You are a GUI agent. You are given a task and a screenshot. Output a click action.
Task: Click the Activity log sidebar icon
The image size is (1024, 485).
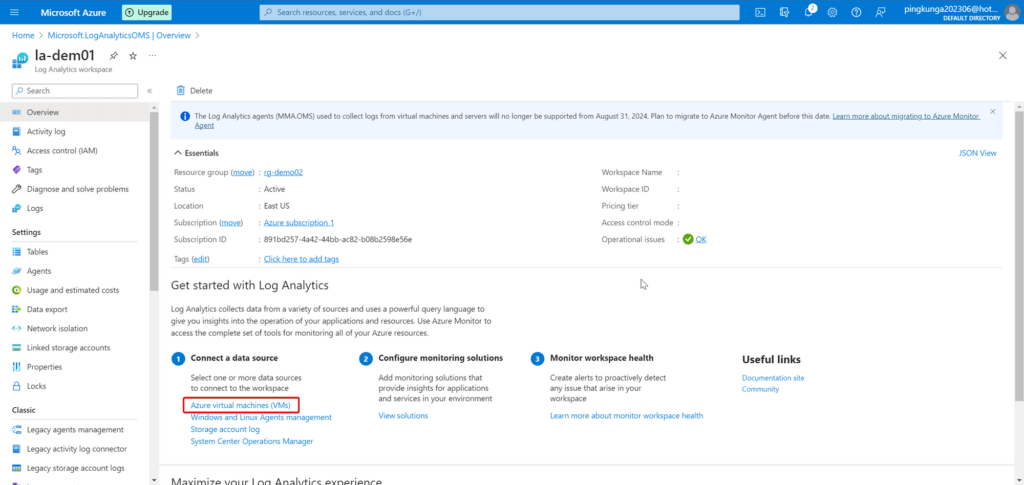(x=17, y=132)
